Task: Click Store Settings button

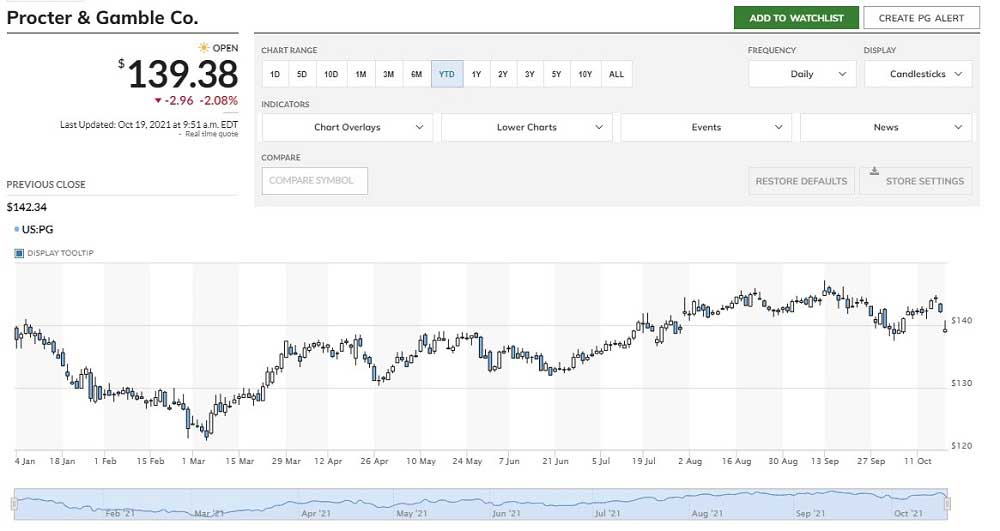Action: [916, 181]
